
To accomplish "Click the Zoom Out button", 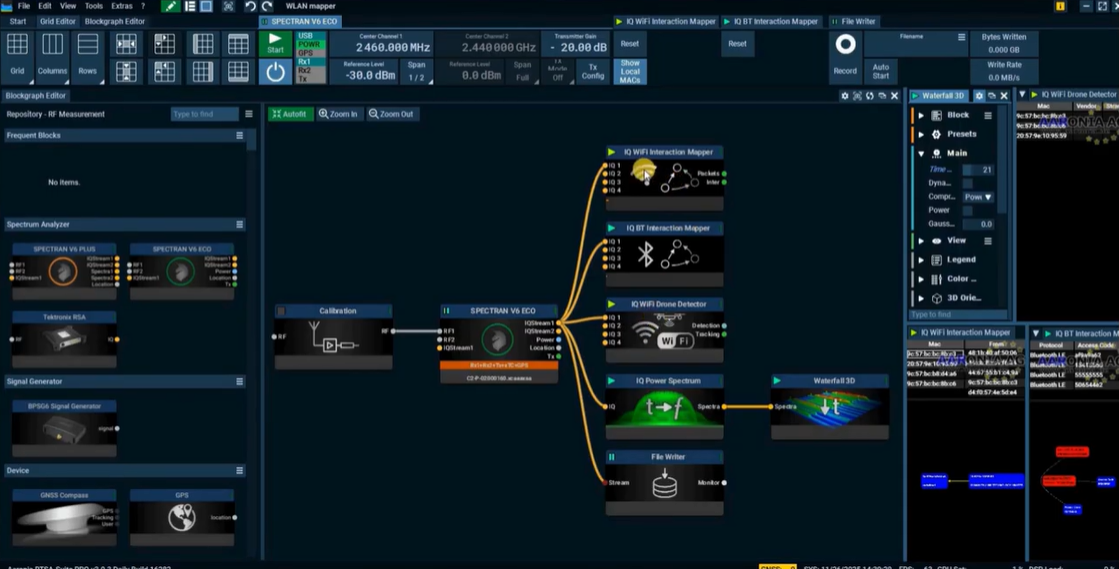I will (x=391, y=114).
